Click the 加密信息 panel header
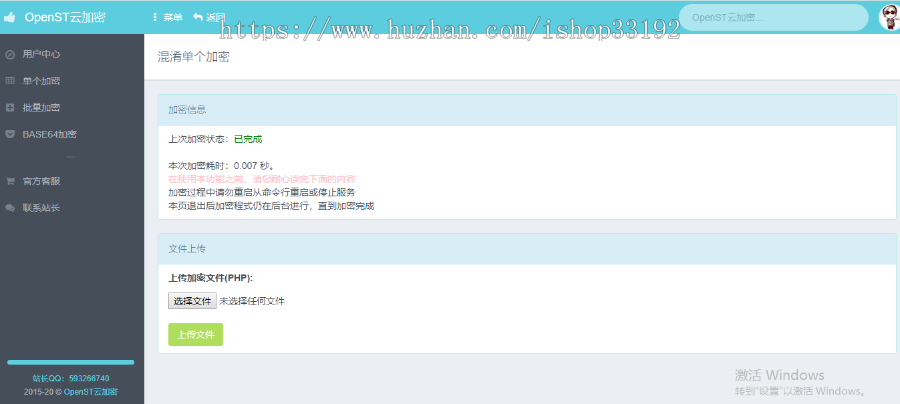Image resolution: width=900 pixels, height=404 pixels. [527, 110]
